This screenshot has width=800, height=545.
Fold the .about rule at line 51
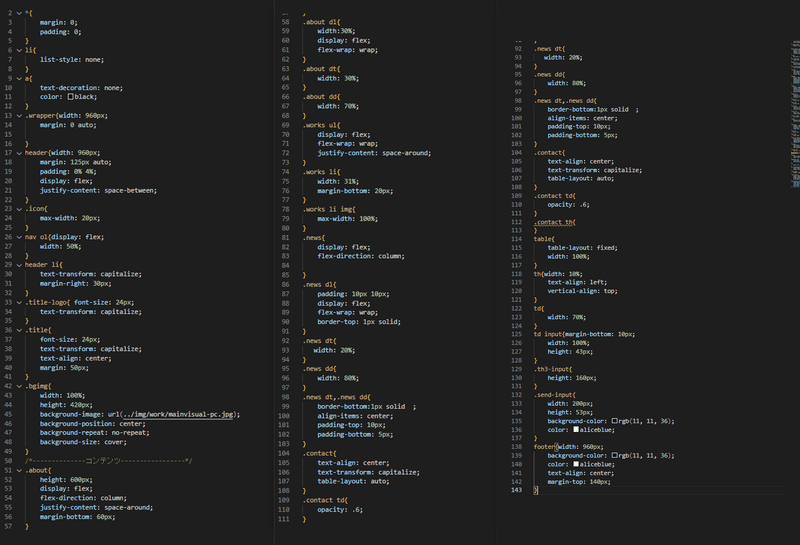tap(19, 471)
